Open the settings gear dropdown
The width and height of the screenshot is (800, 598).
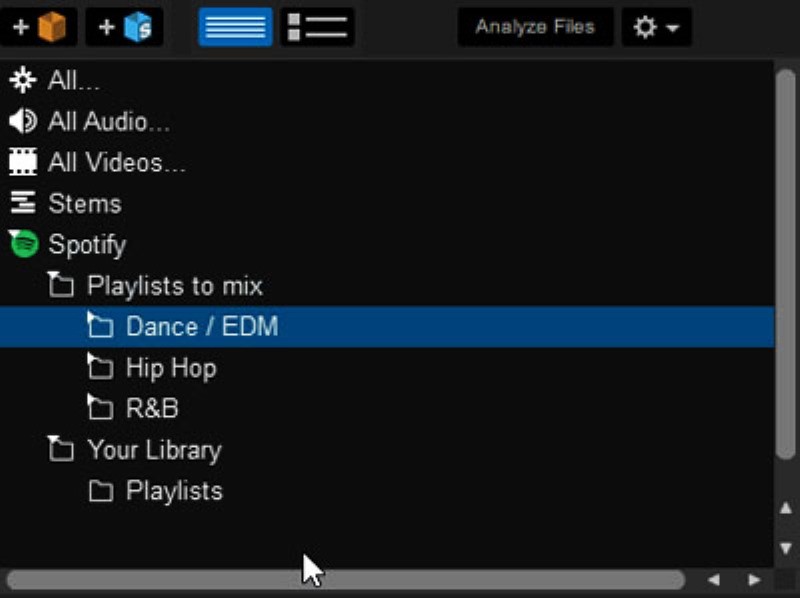[656, 27]
